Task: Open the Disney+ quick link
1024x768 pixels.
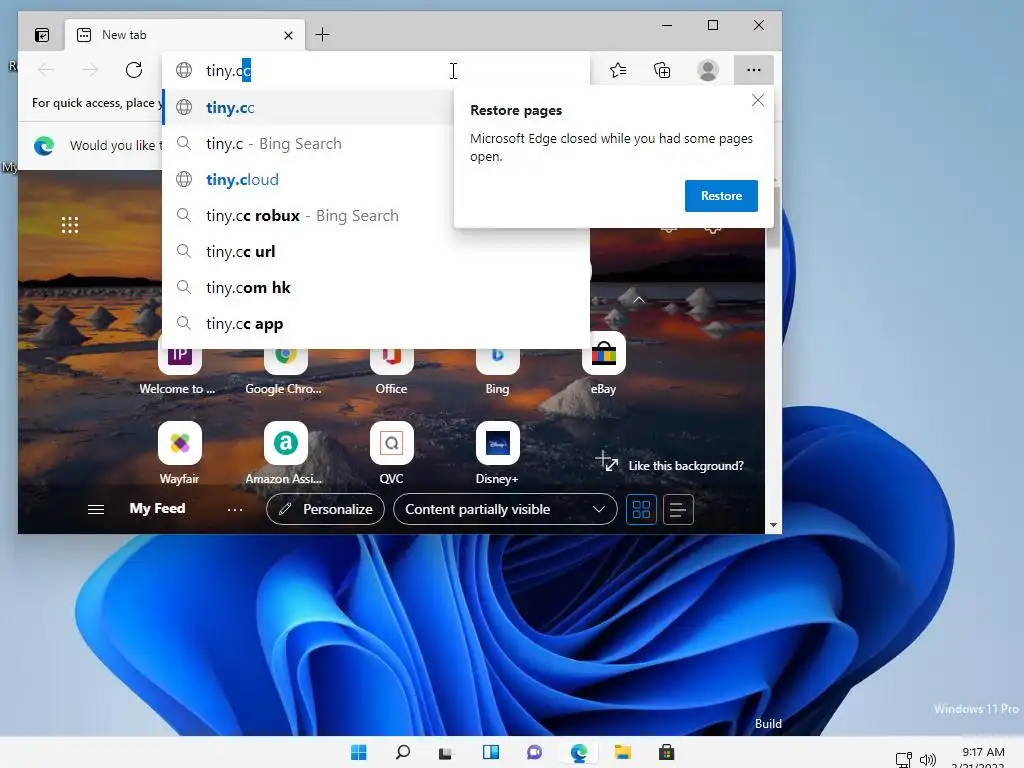Action: click(x=497, y=453)
